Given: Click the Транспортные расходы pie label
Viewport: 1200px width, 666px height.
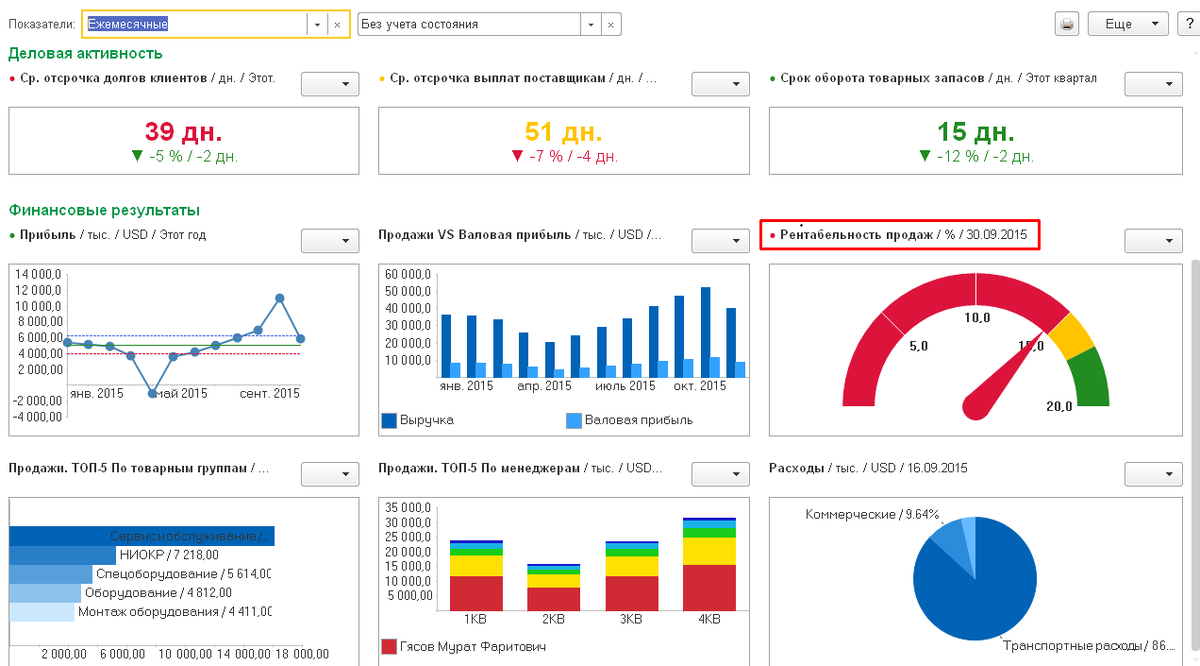Looking at the screenshot, I should click(1087, 646).
